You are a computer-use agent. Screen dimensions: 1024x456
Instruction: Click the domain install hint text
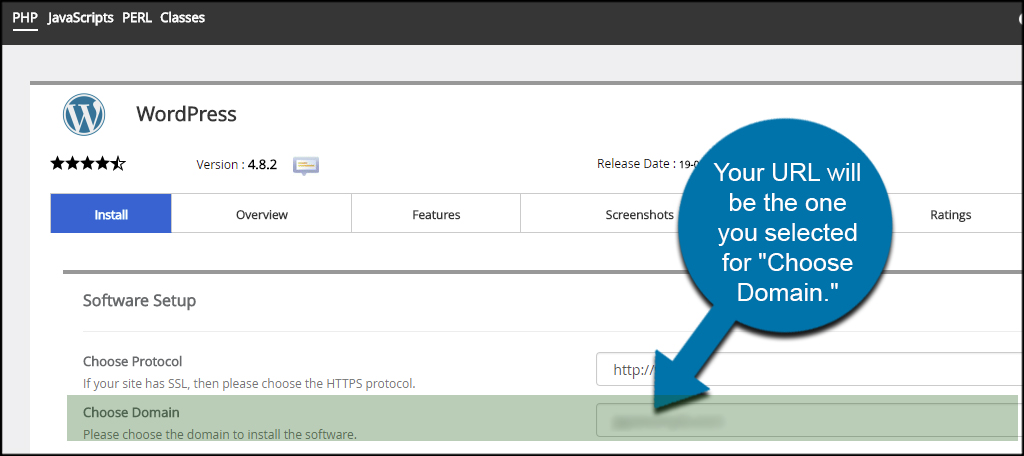pos(219,434)
